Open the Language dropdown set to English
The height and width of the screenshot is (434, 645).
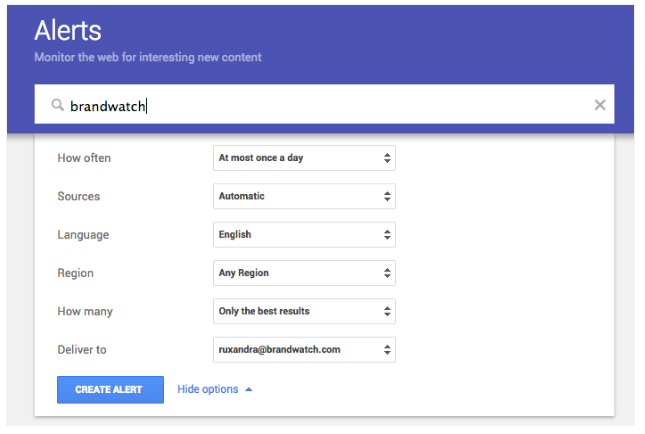coord(304,235)
